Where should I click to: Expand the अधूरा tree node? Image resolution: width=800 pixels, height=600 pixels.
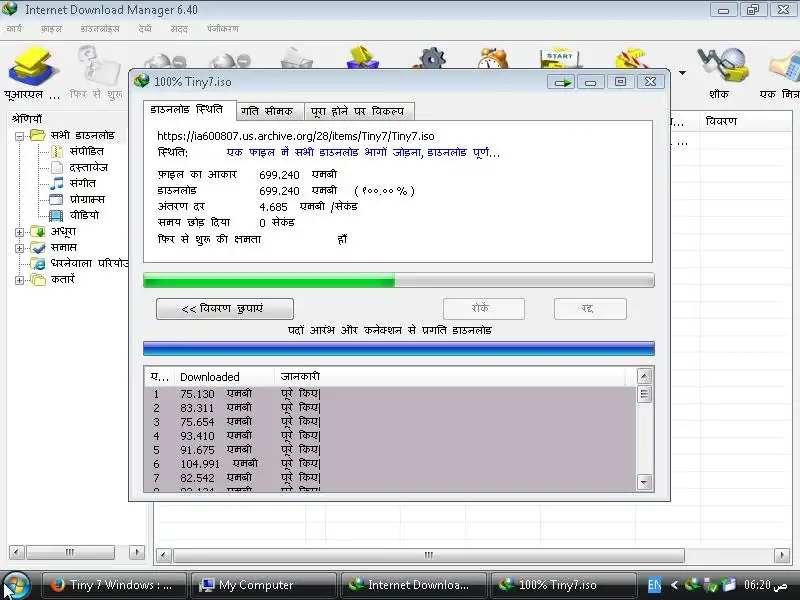point(19,232)
